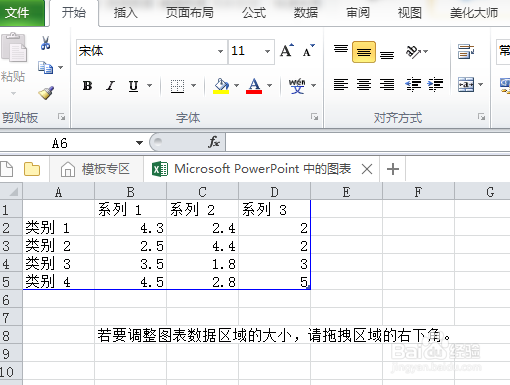510x385 pixels.
Task: Decrease font size with small A
Action: (x=308, y=51)
